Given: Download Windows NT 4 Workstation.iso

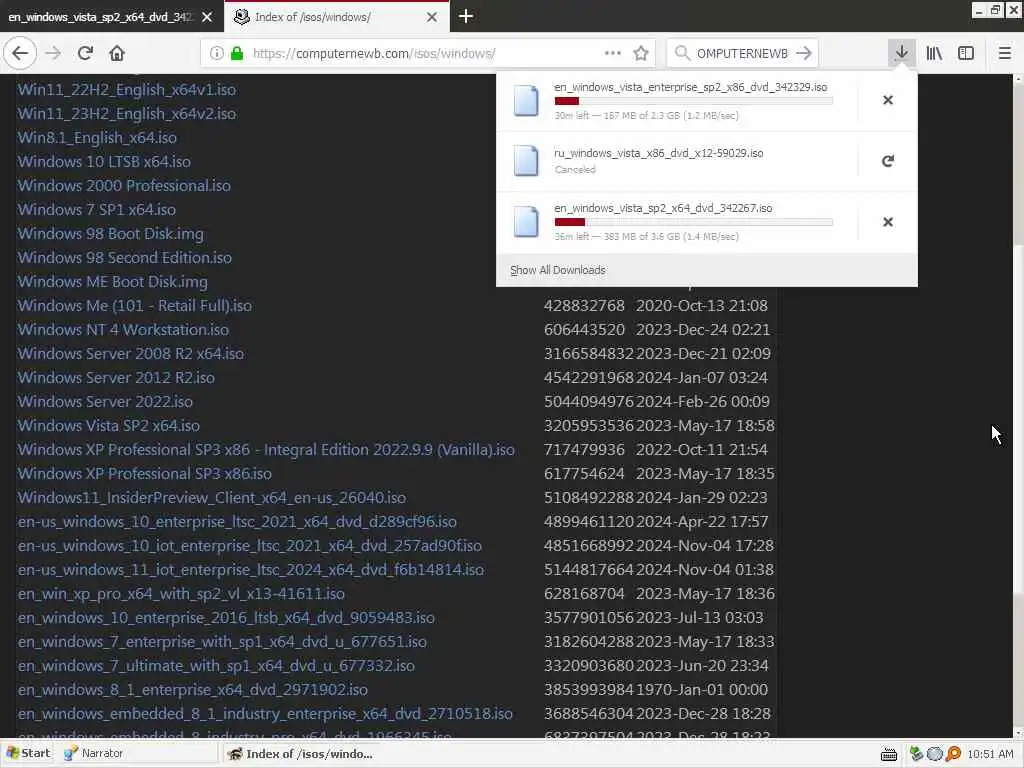Looking at the screenshot, I should coord(123,330).
